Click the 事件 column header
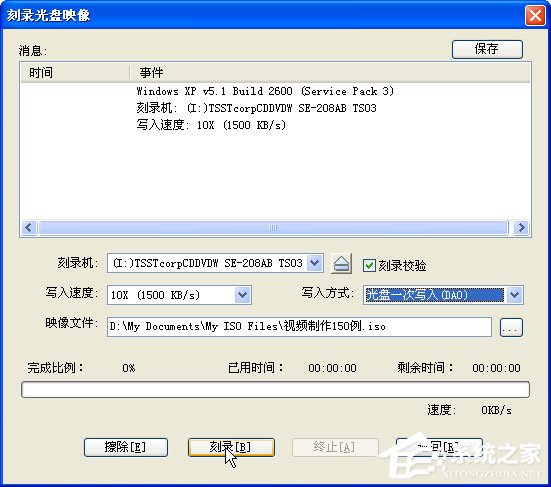The height and width of the screenshot is (487, 551). pos(330,73)
